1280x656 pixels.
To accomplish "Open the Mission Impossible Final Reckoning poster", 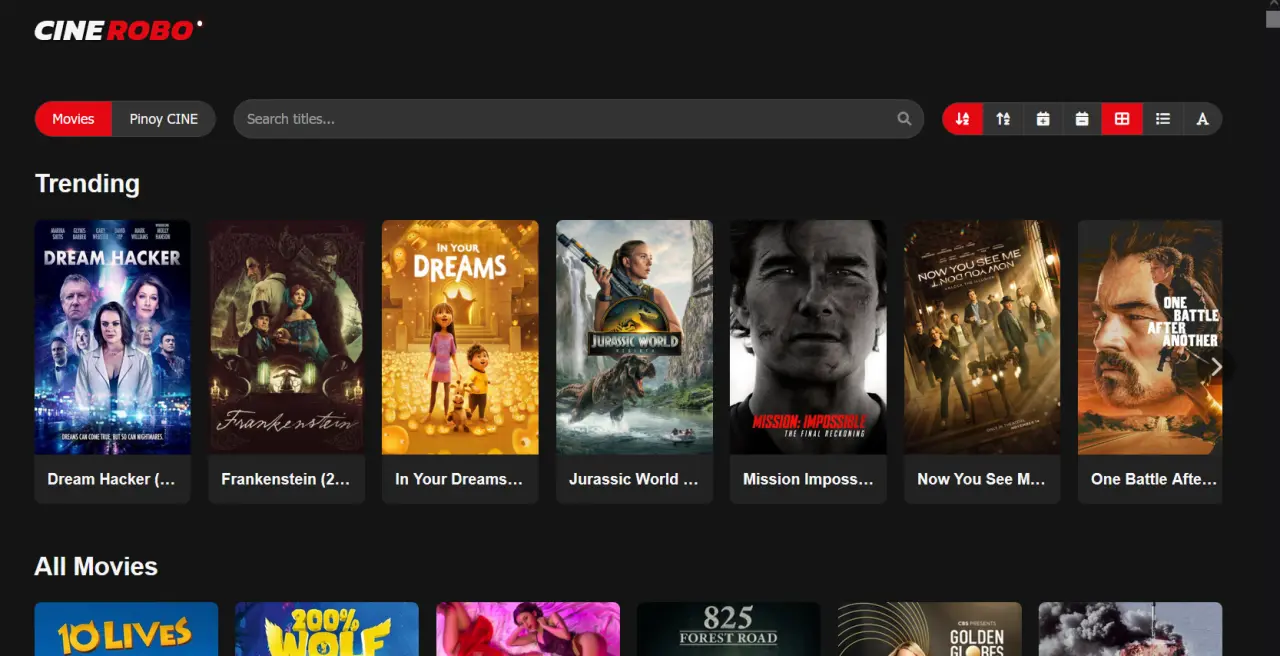I will 808,337.
